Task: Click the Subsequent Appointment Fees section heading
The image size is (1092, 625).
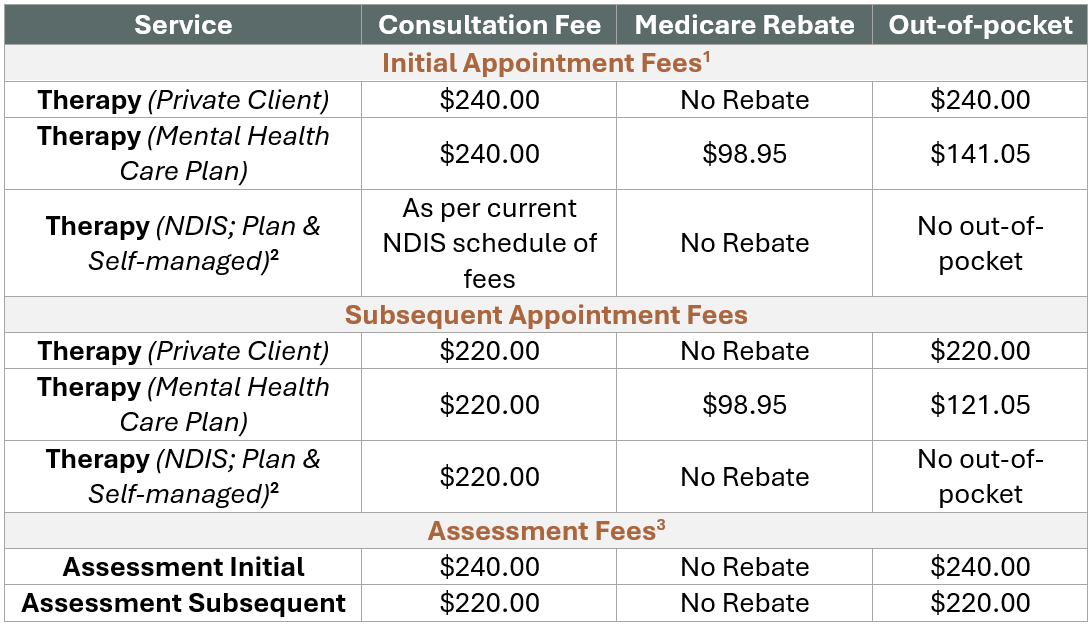Action: point(546,315)
